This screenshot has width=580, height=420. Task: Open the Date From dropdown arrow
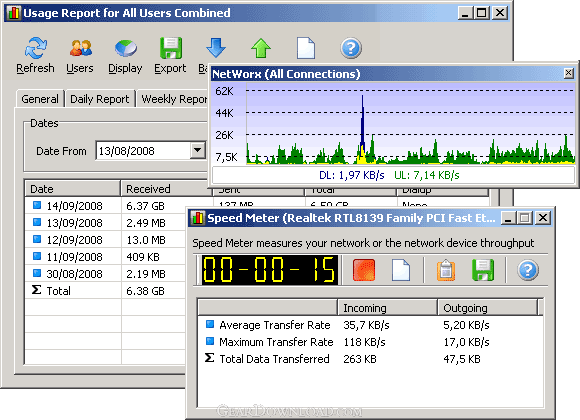pos(198,150)
